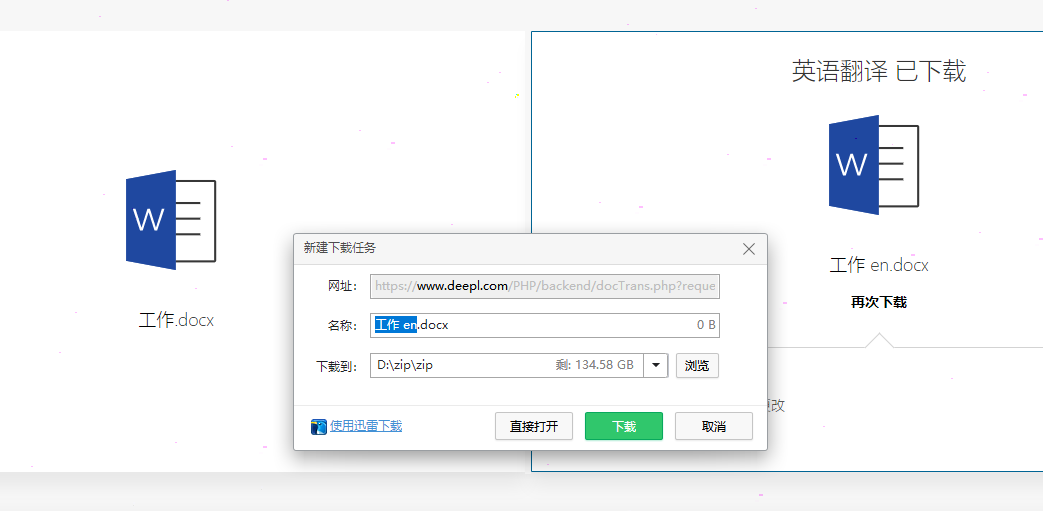This screenshot has width=1043, height=511.
Task: Click 再次下载 on the DeepL page
Action: (x=878, y=303)
